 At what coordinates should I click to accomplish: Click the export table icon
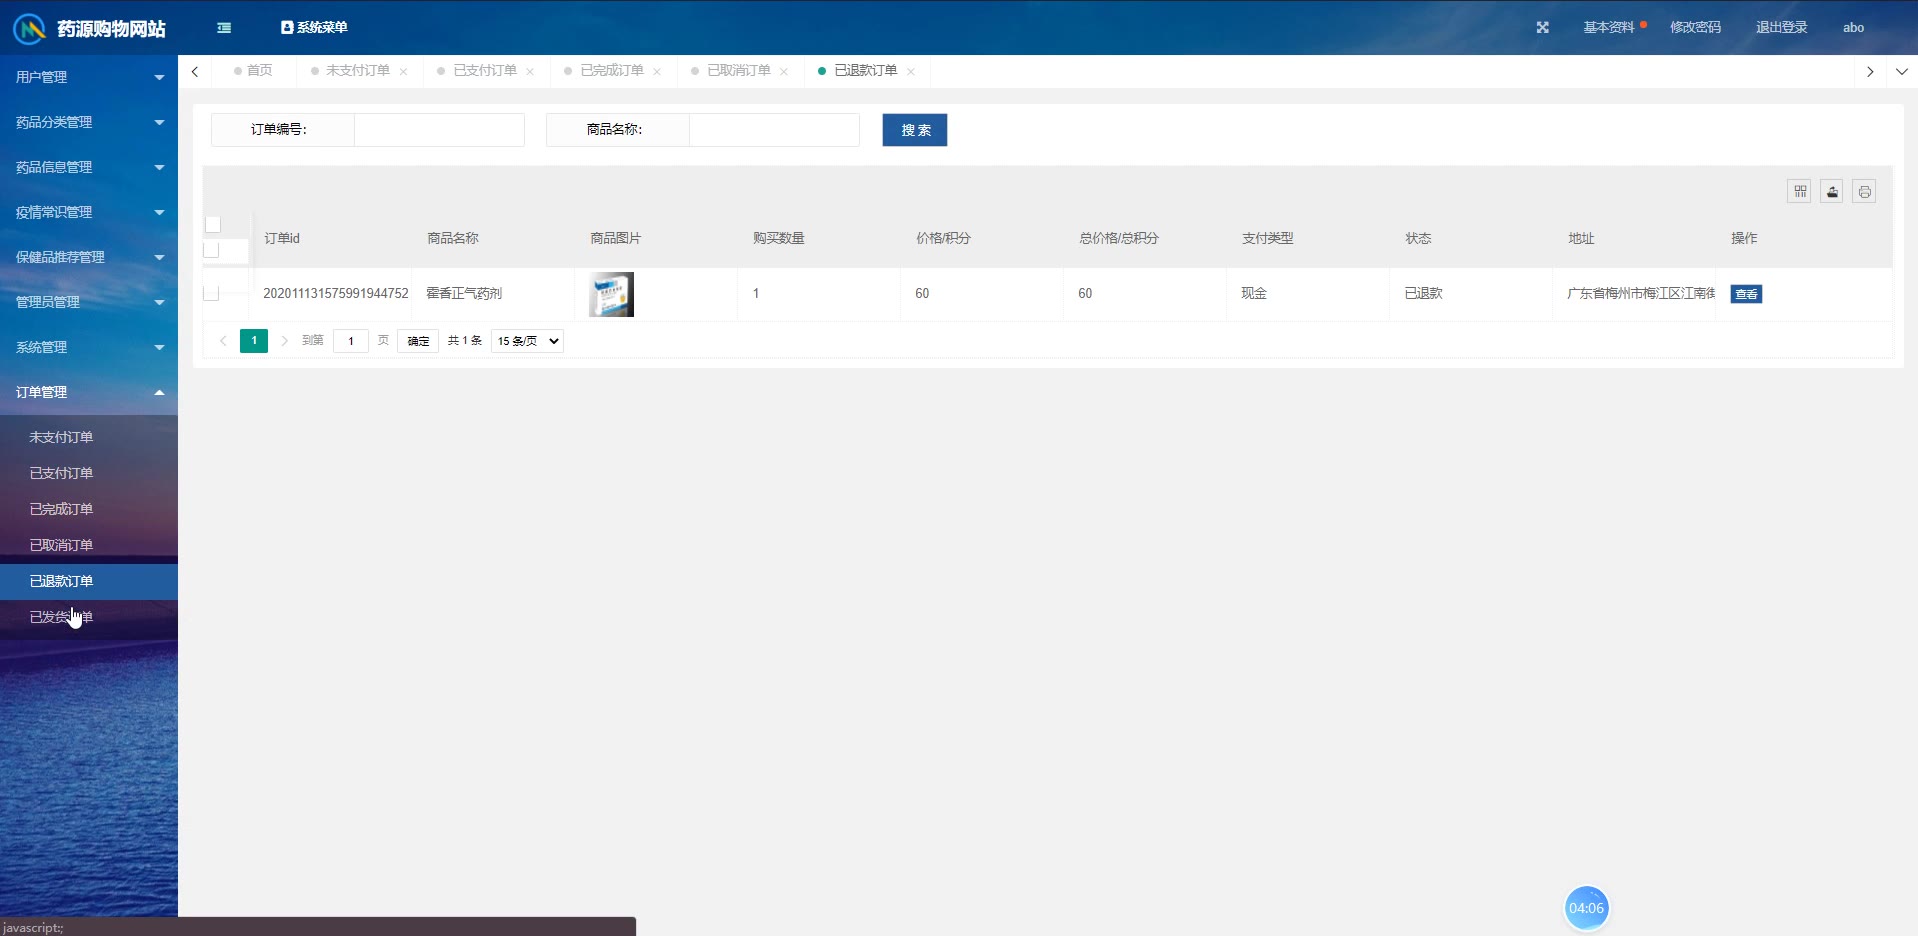pyautogui.click(x=1832, y=191)
